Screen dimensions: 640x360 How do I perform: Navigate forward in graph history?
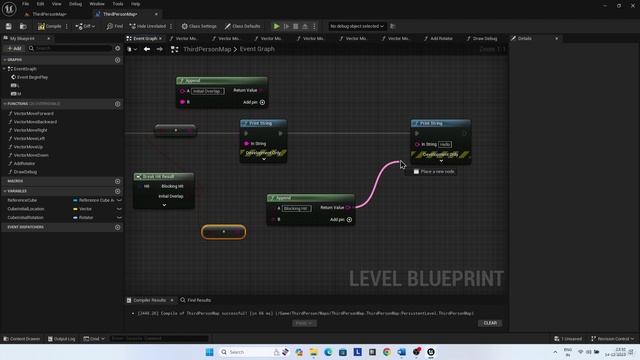tap(160, 49)
